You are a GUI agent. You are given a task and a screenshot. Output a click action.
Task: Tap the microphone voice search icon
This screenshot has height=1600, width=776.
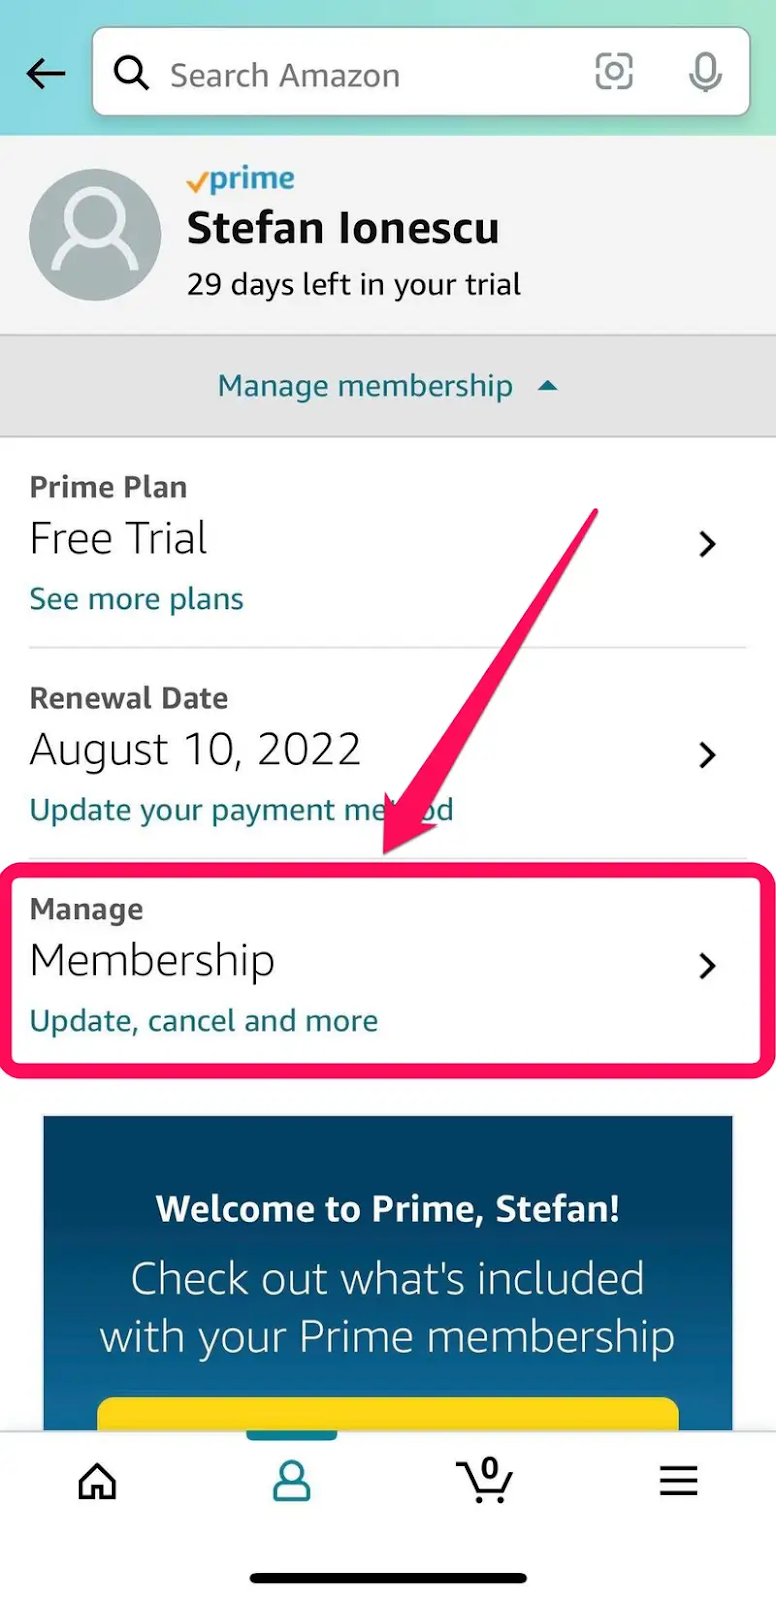tap(705, 72)
